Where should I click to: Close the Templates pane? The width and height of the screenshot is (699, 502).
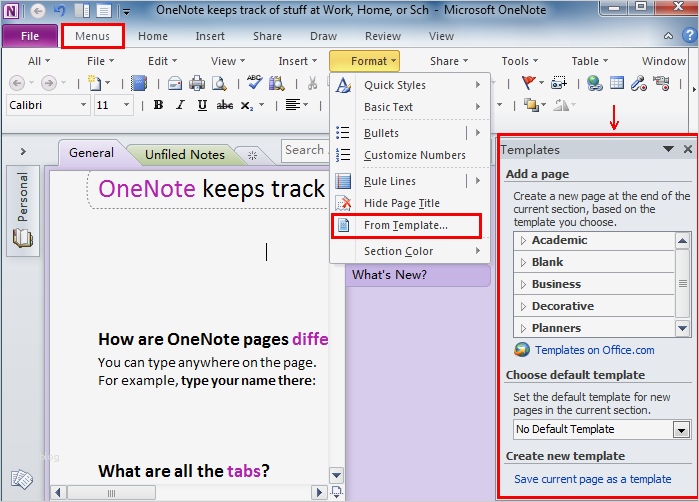click(x=688, y=149)
